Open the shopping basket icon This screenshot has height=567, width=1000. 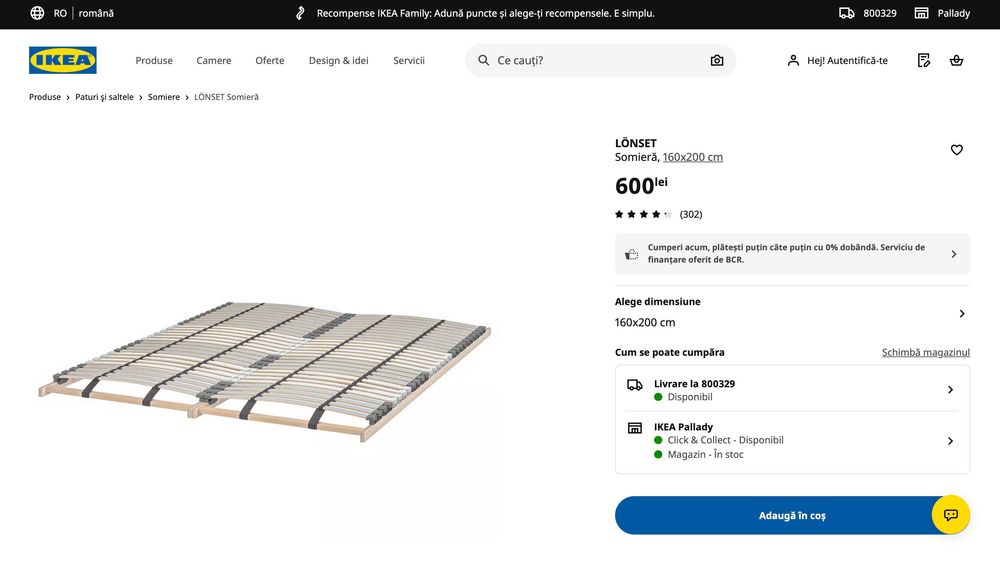click(x=956, y=60)
